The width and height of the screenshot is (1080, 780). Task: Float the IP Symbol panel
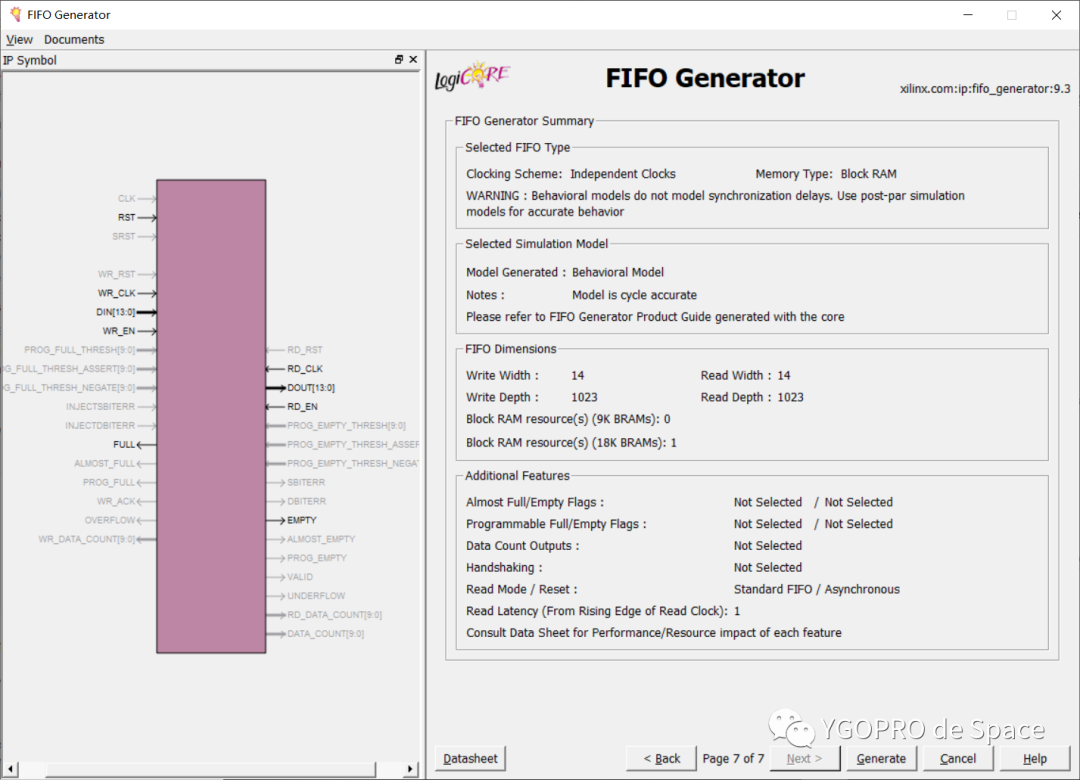coord(398,59)
